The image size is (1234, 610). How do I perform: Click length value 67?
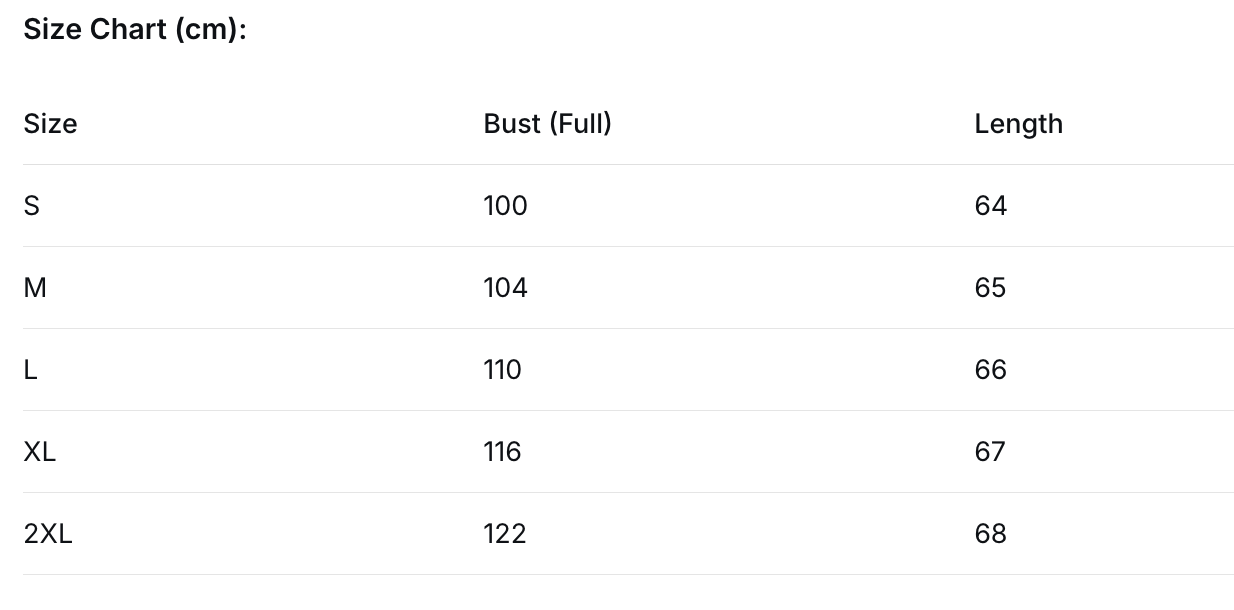[990, 452]
